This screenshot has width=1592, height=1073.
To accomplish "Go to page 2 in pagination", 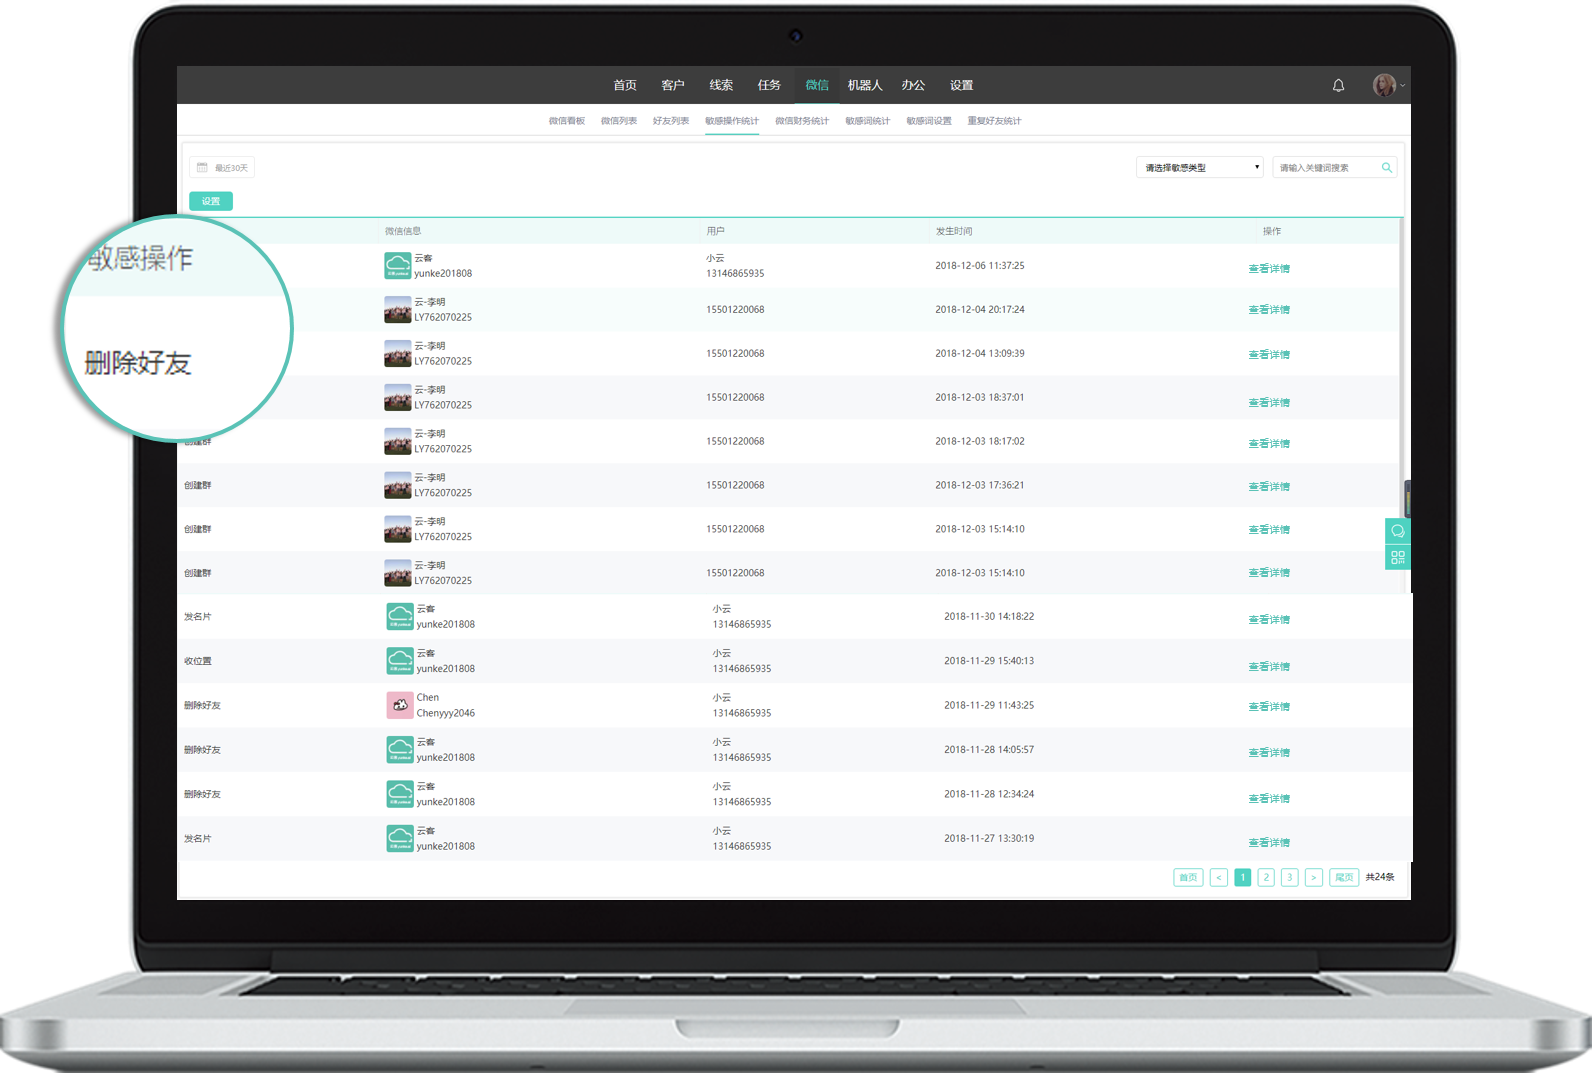I will tap(1266, 877).
